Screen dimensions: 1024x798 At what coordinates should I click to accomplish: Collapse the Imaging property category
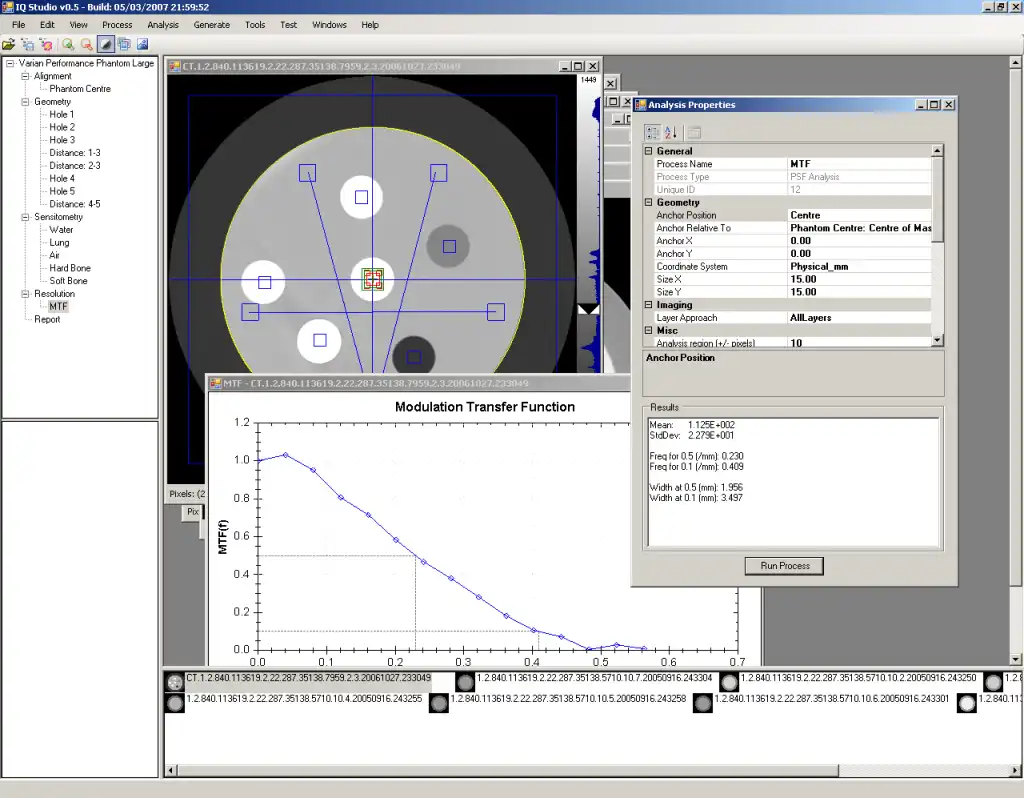pyautogui.click(x=648, y=305)
